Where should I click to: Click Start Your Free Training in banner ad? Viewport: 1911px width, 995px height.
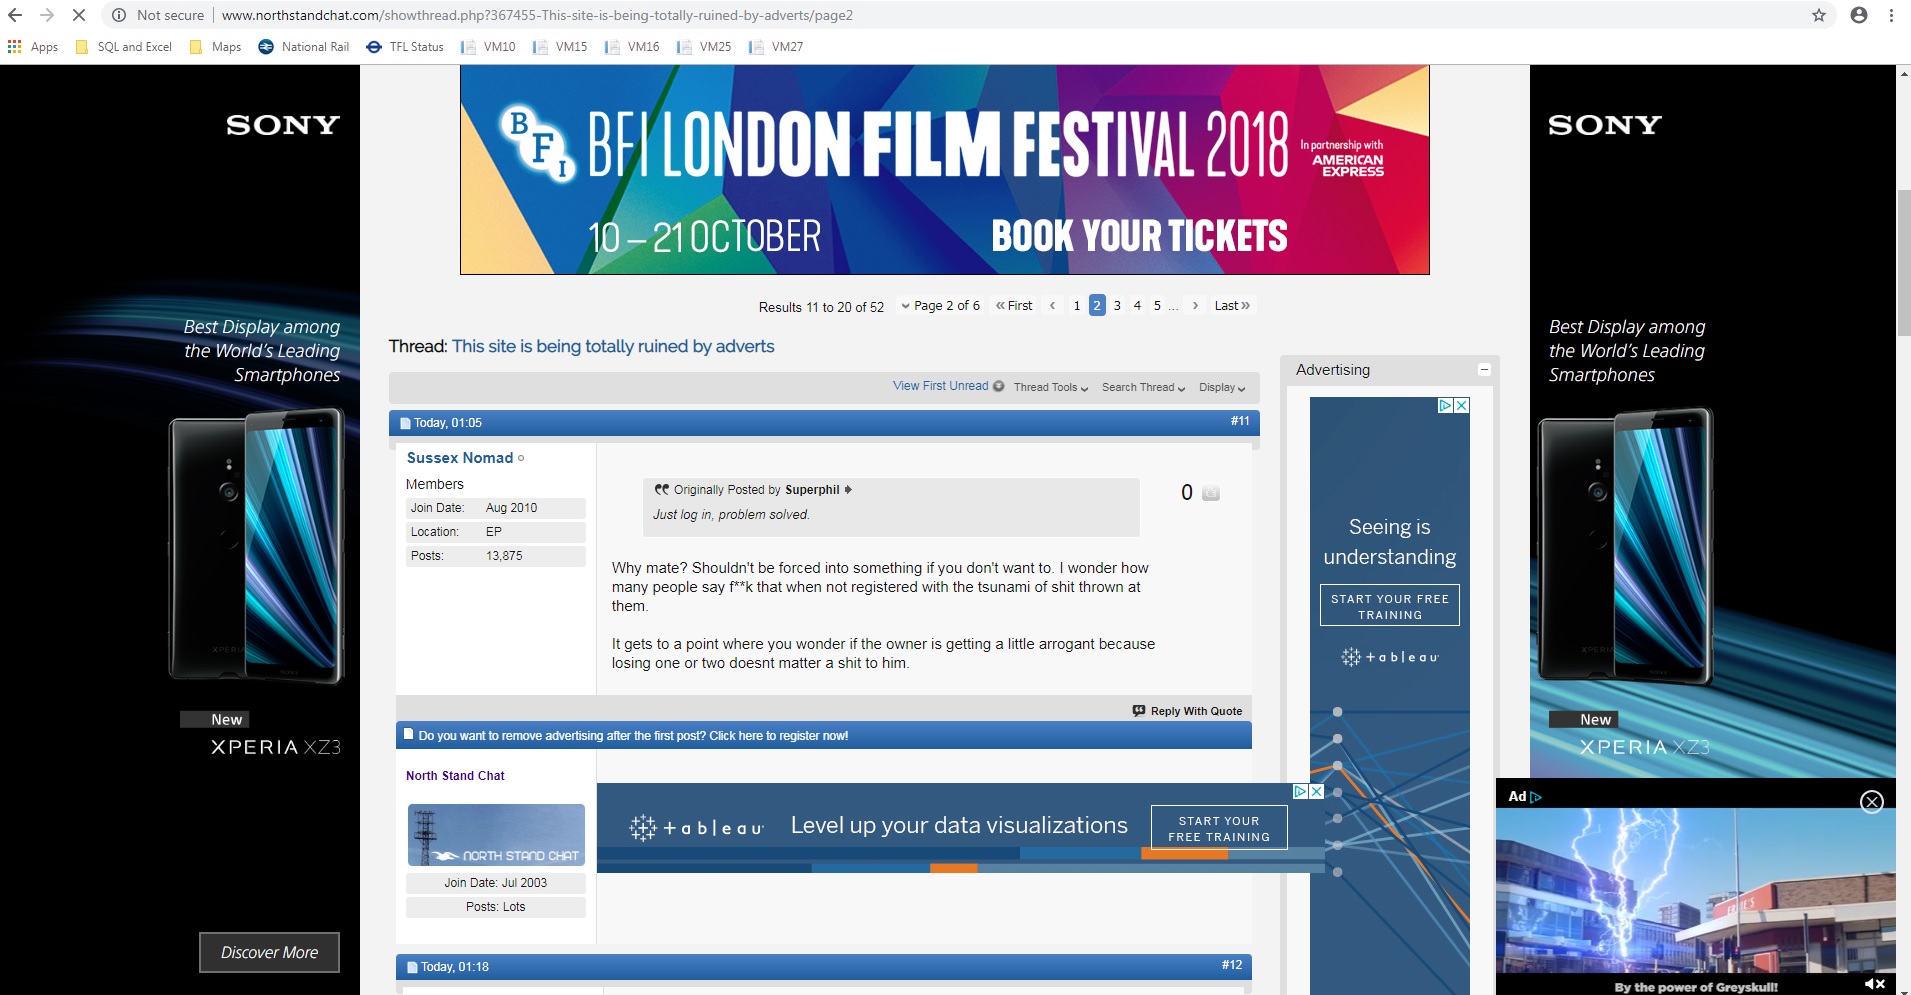[1219, 828]
